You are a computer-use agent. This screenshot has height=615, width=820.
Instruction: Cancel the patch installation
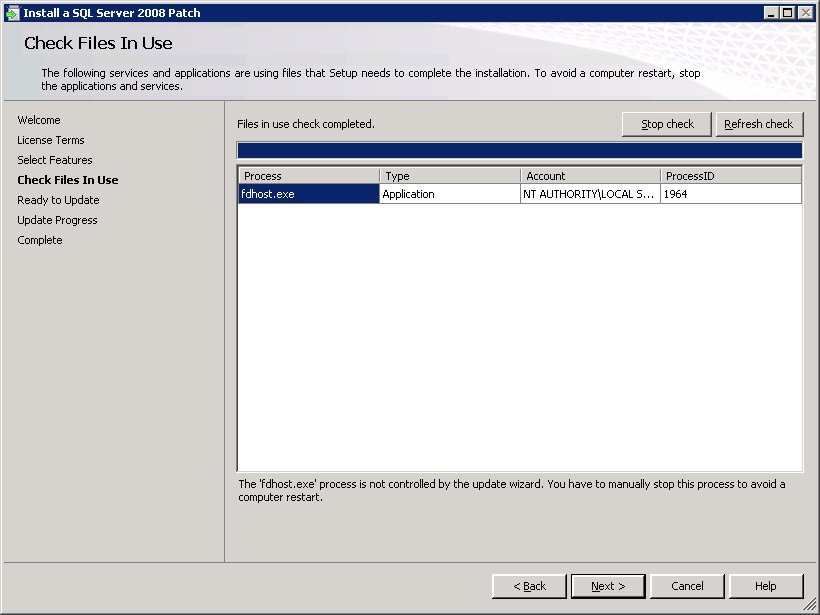coord(687,586)
